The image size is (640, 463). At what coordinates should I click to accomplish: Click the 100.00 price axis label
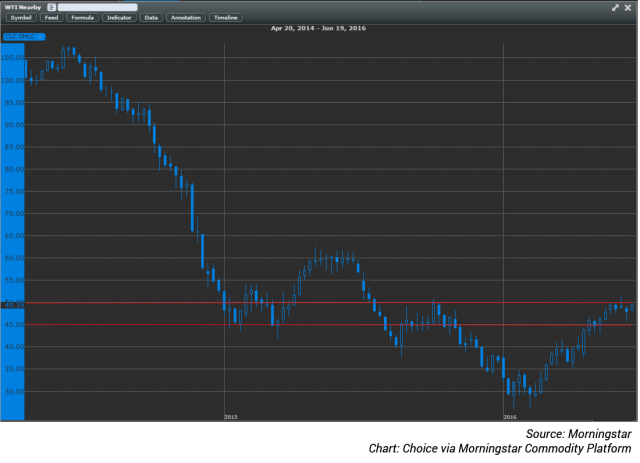13,80
